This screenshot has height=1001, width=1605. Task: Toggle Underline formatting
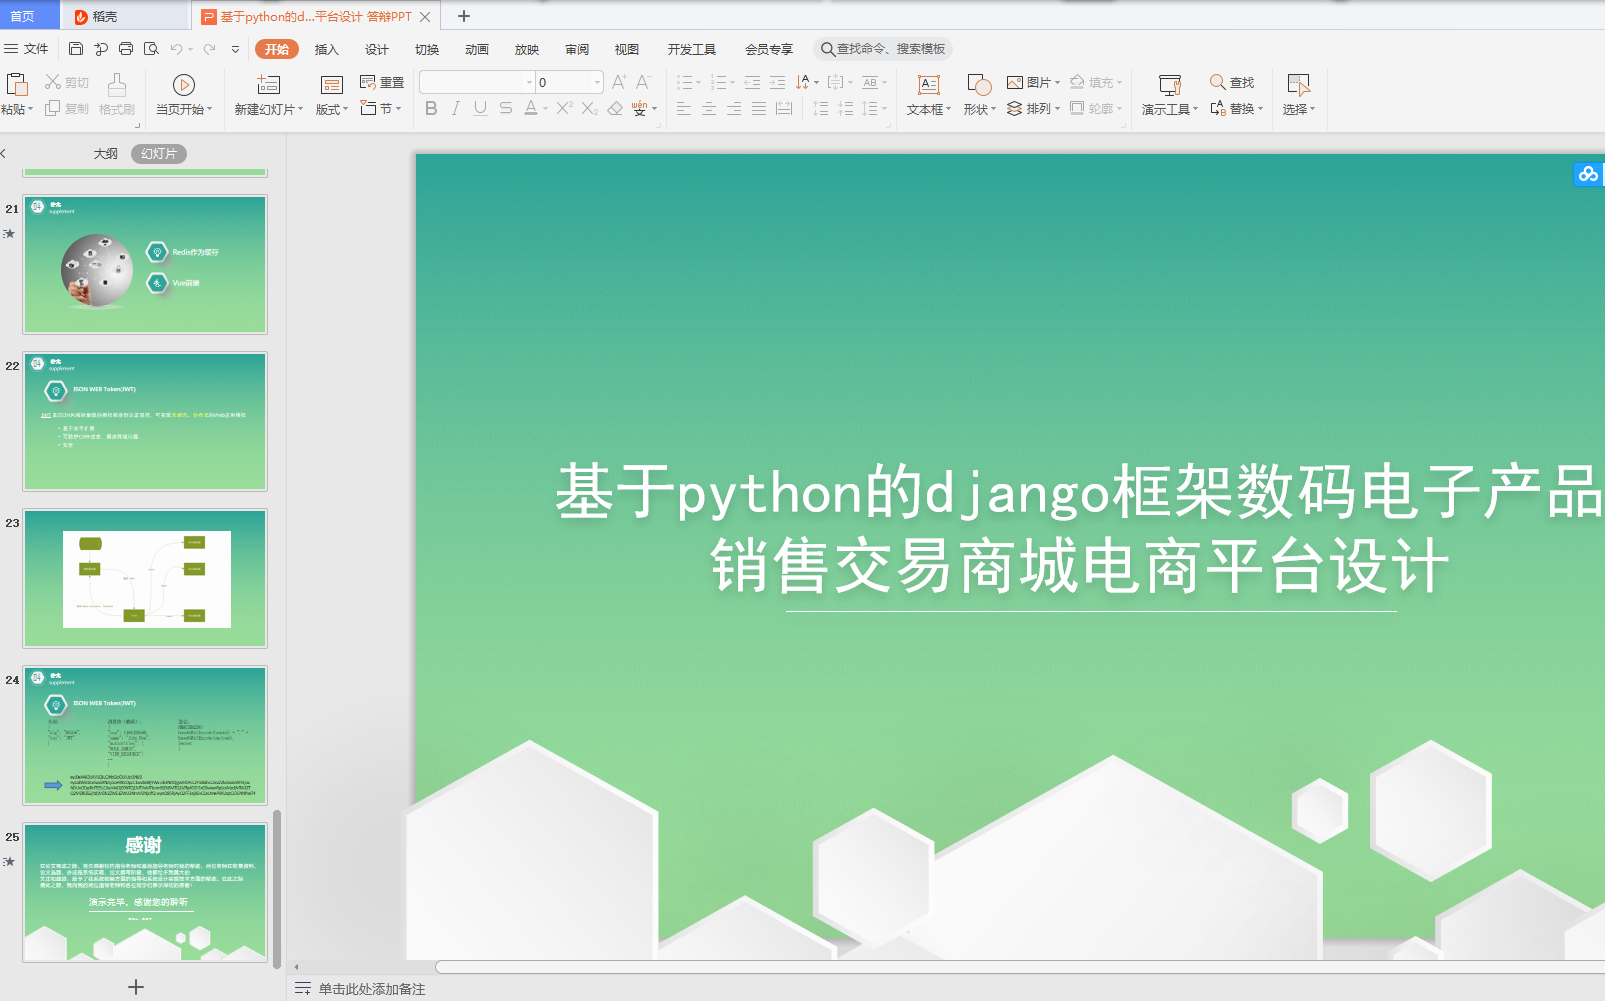[481, 108]
